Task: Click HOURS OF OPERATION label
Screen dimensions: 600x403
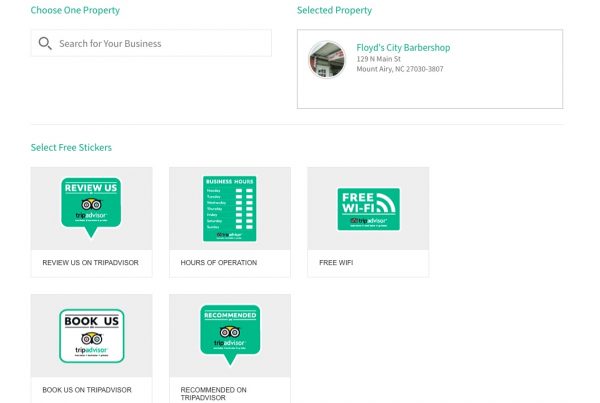Action: tap(219, 263)
